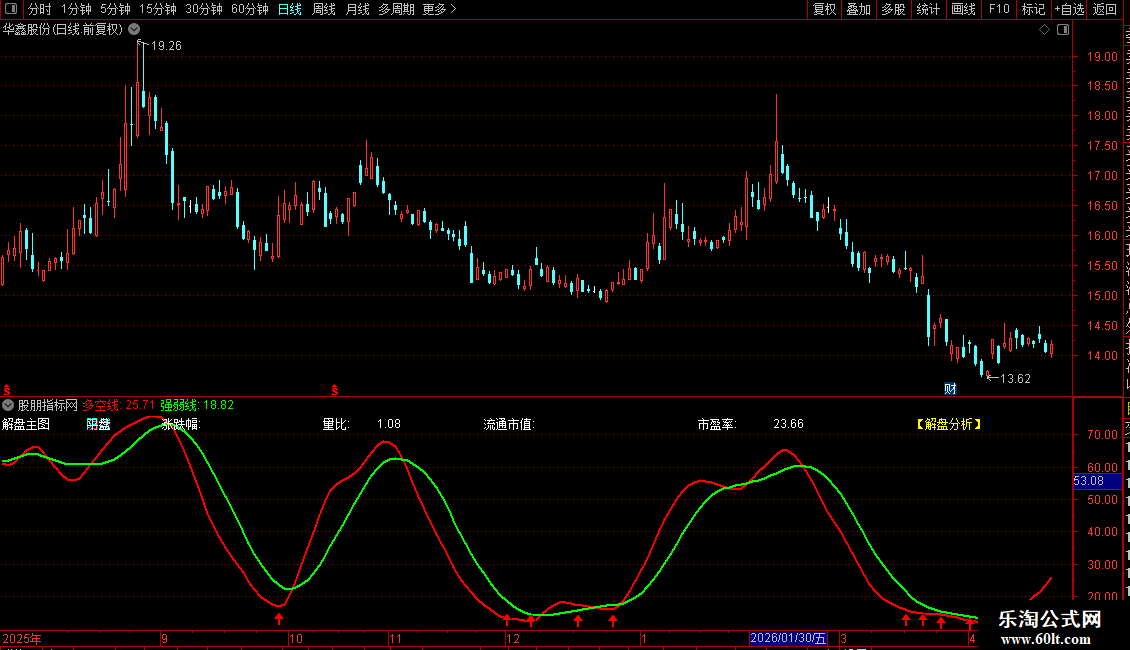Viewport: 1130px width, 650px height.
Task: Select the 5分钟 period tab
Action: (x=115, y=9)
